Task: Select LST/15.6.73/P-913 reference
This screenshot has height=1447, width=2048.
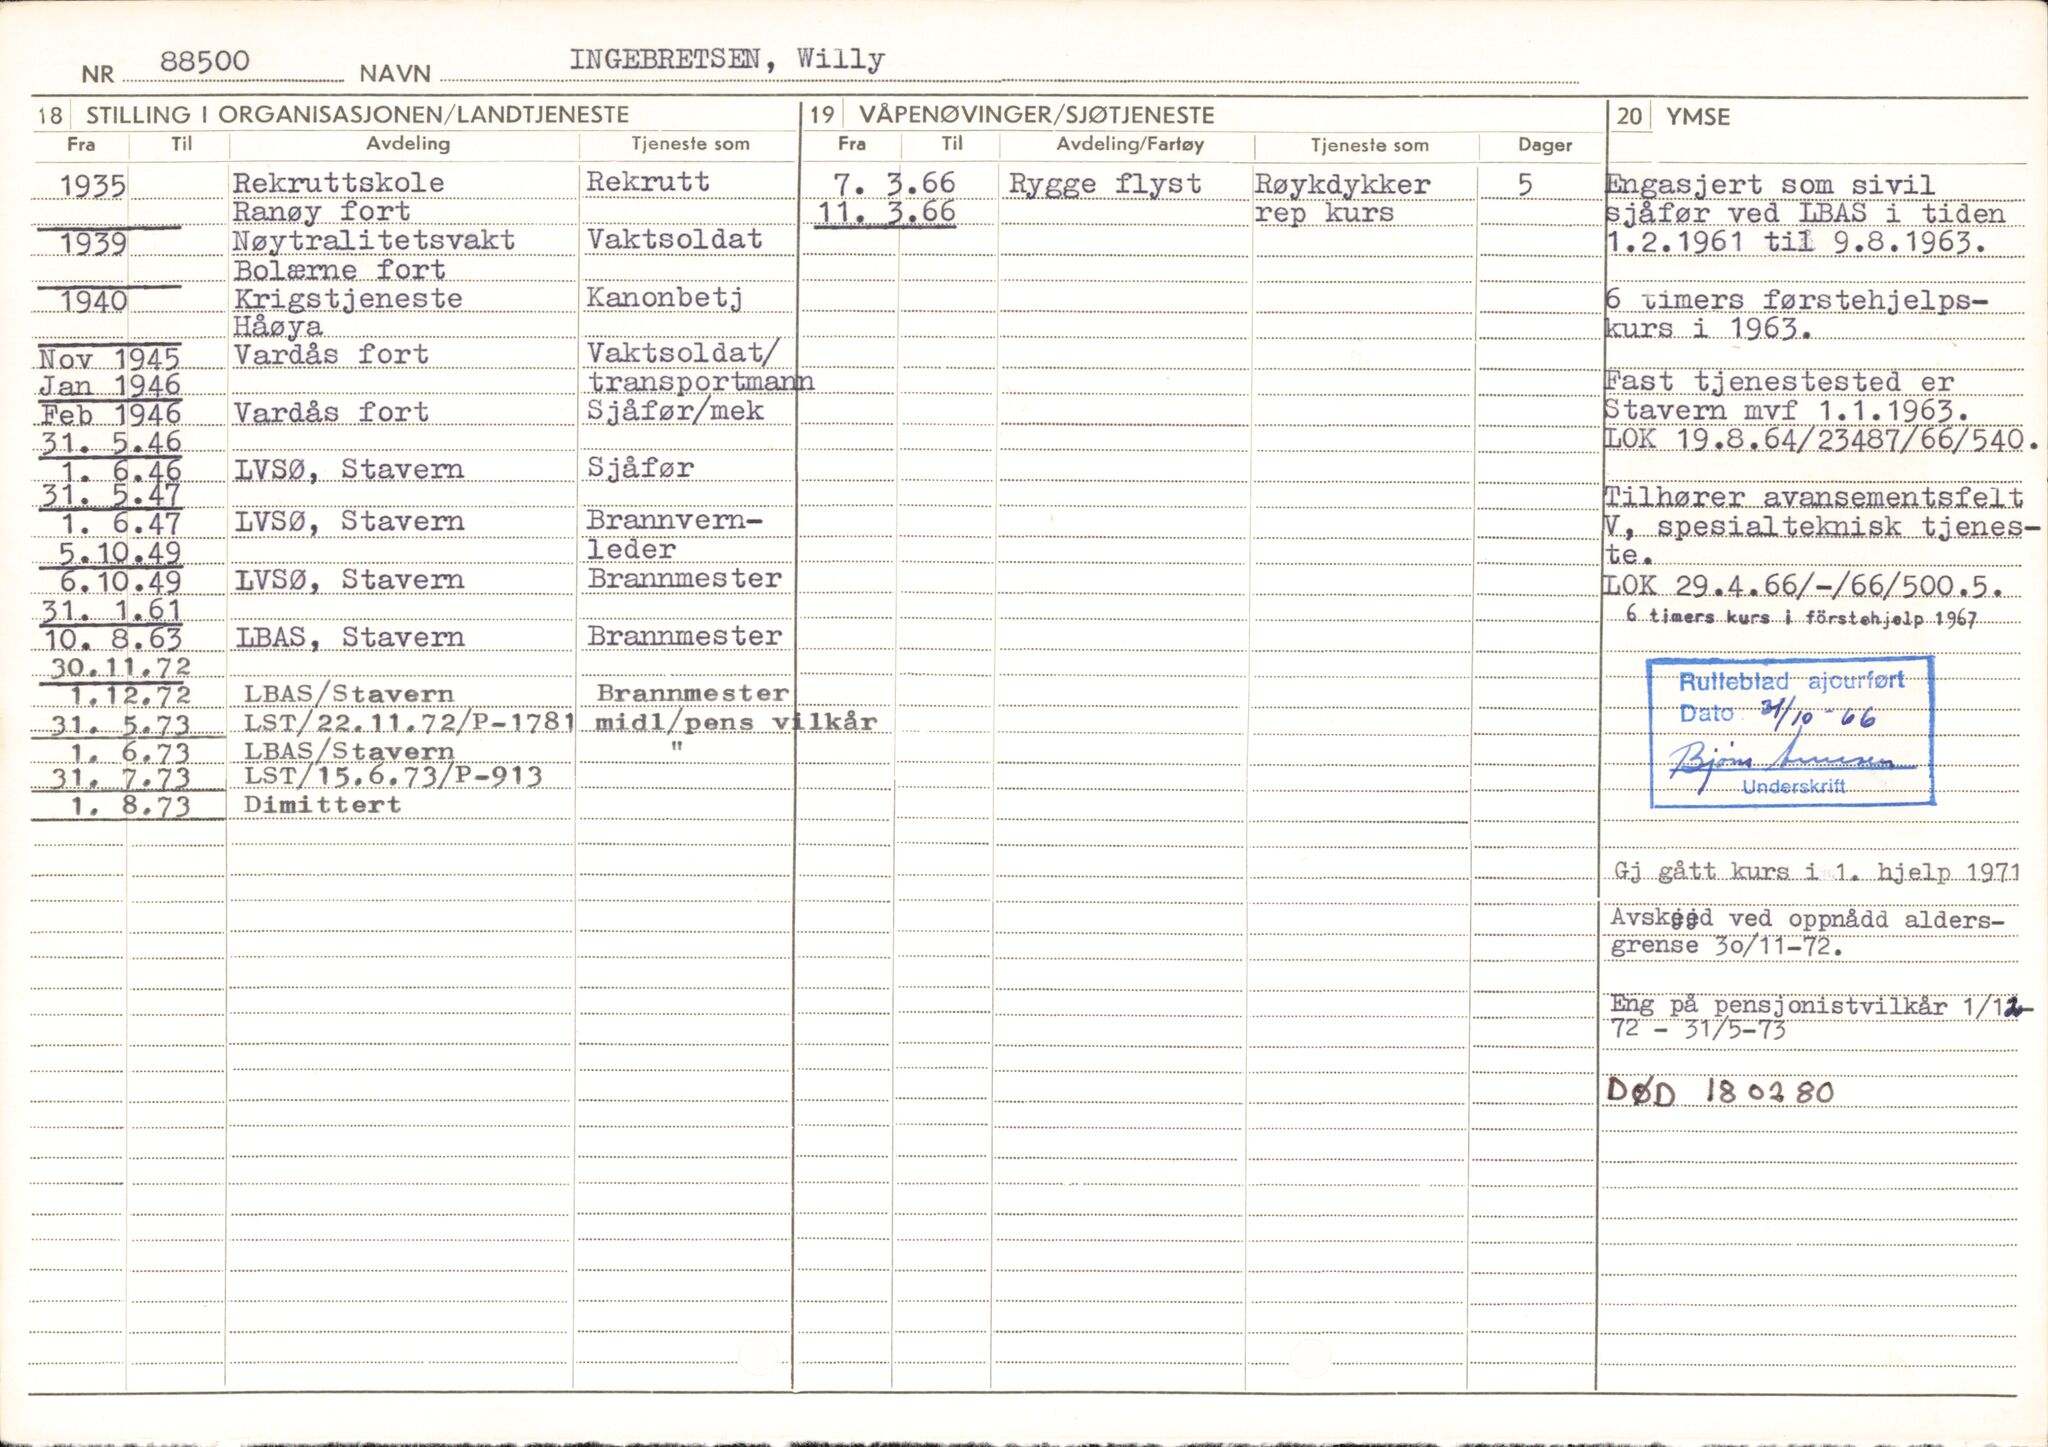Action: pos(393,775)
